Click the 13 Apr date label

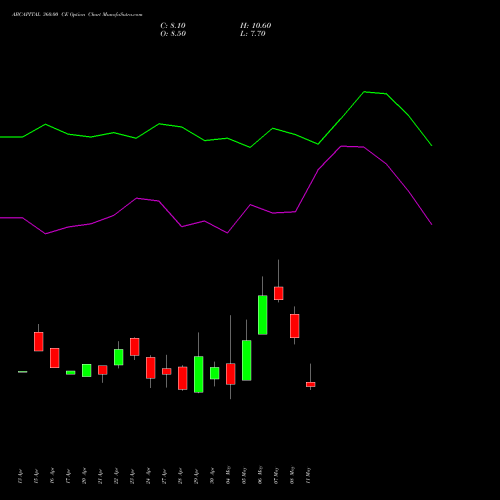point(20,476)
